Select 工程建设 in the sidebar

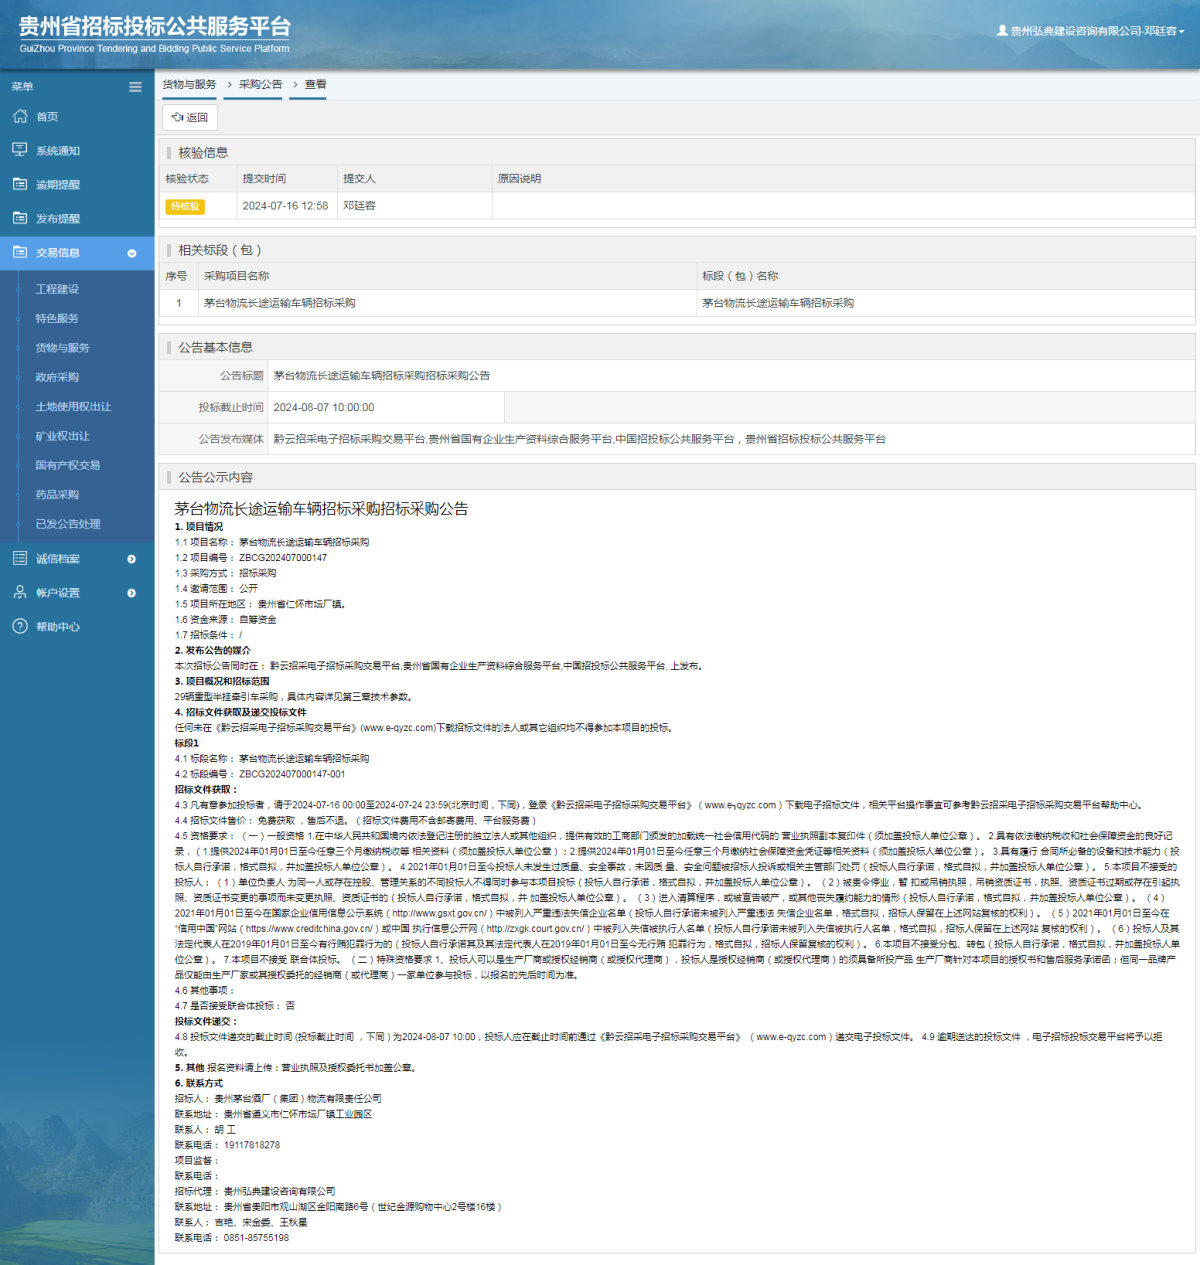click(57, 289)
